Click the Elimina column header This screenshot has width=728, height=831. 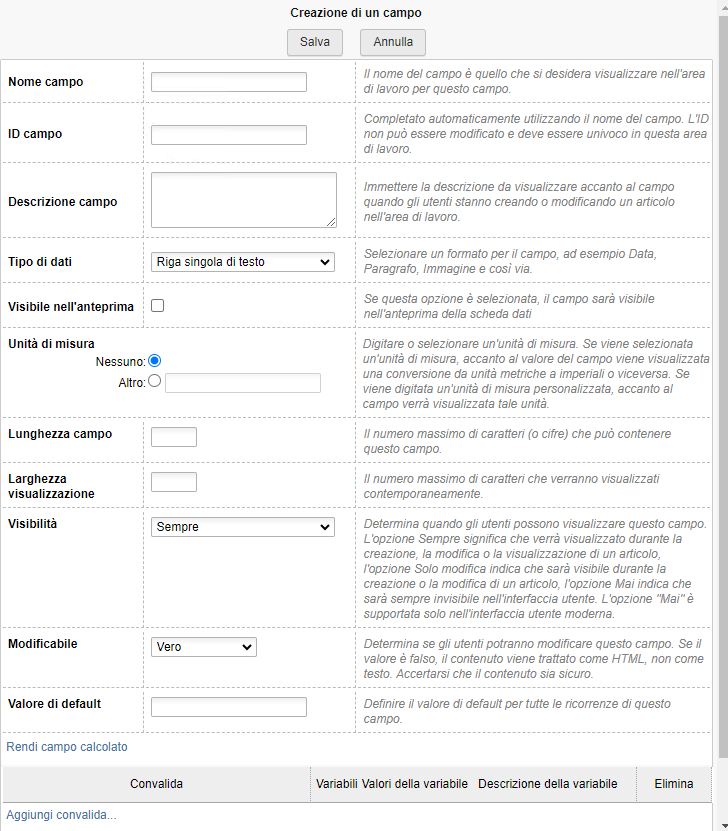(674, 783)
